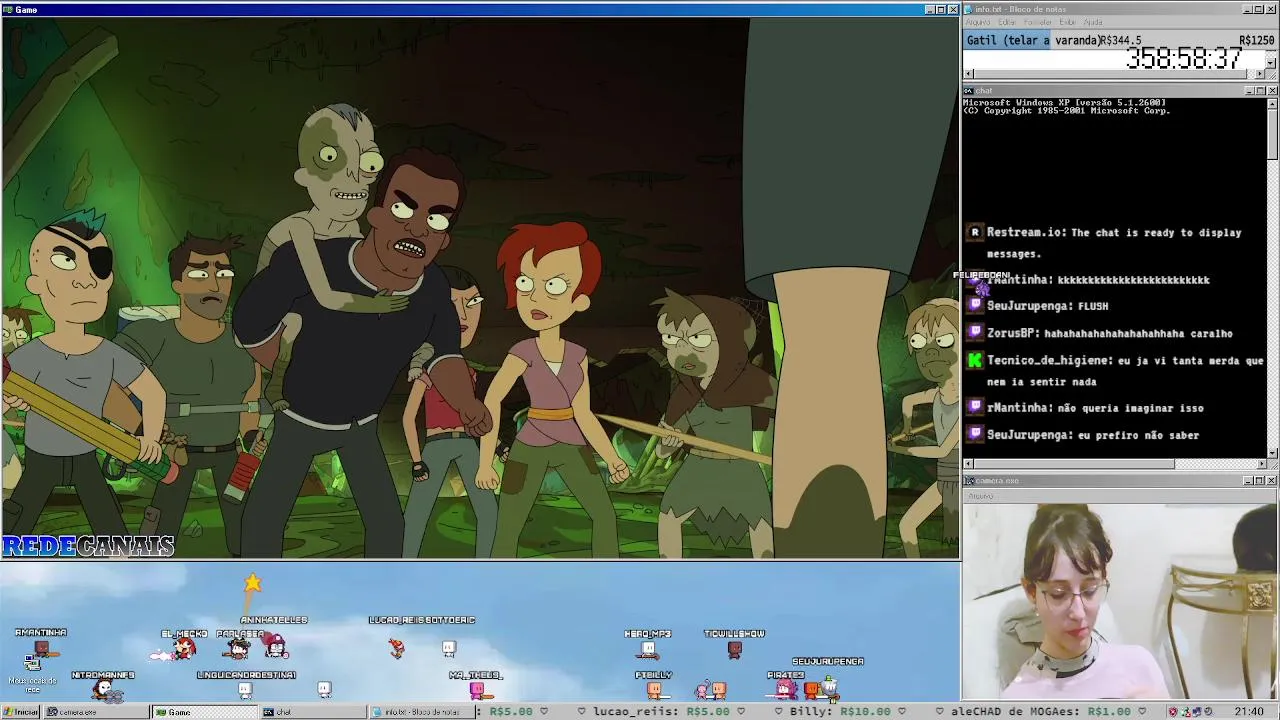
Task: Open Editar menu in Bloco de notas
Action: click(1007, 22)
